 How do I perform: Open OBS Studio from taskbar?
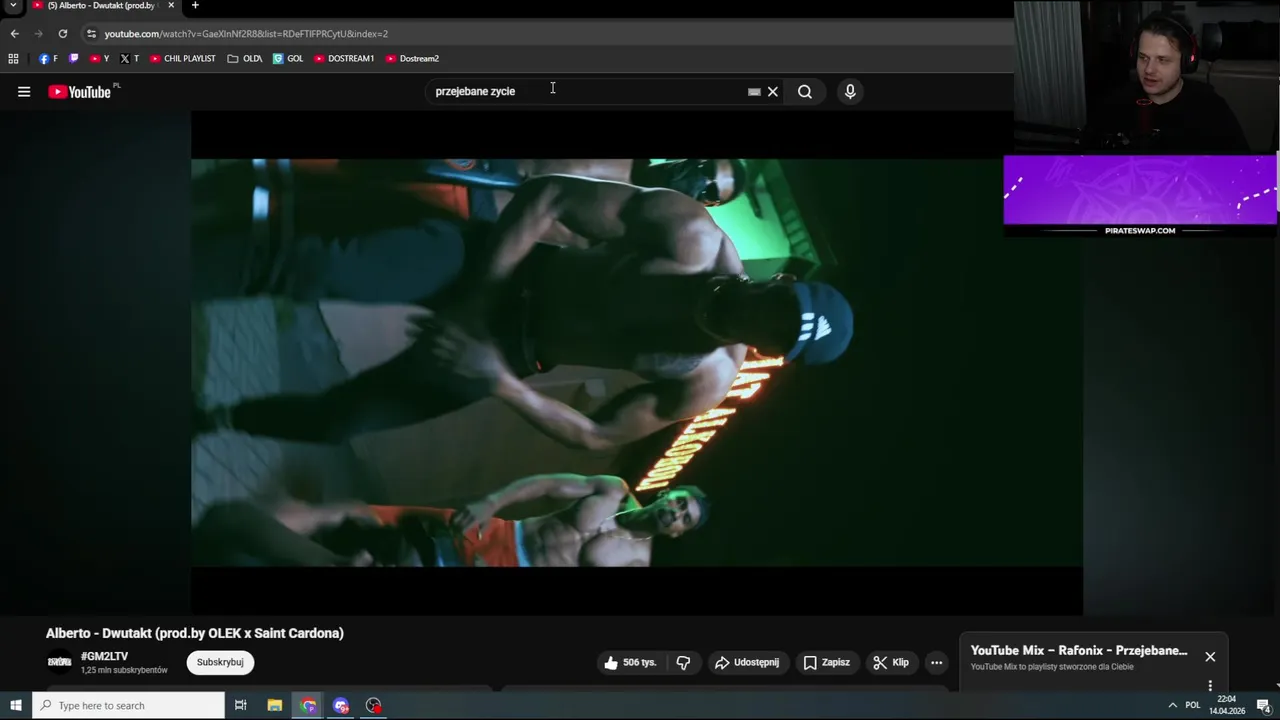coord(374,706)
